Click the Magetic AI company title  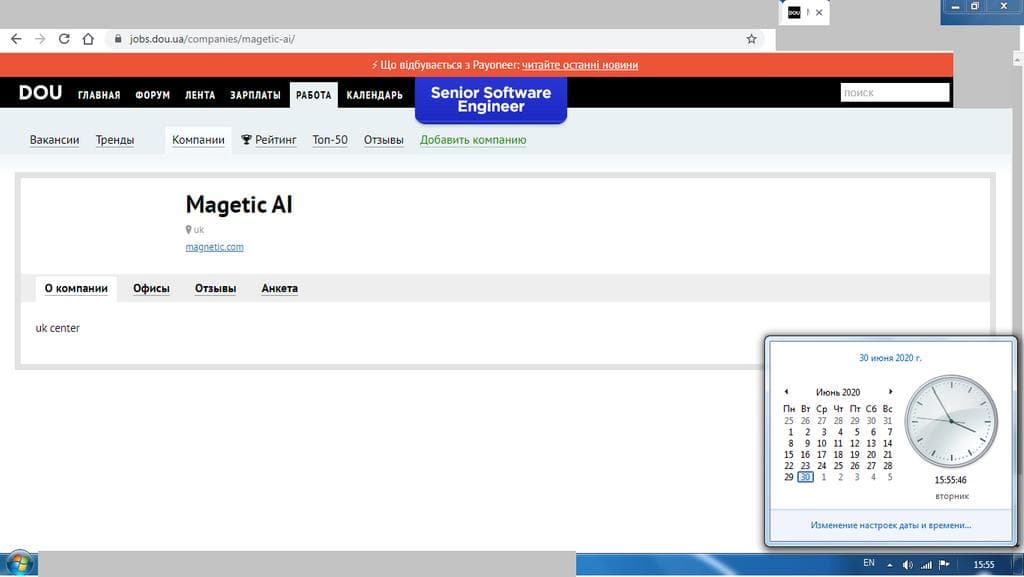(x=239, y=204)
